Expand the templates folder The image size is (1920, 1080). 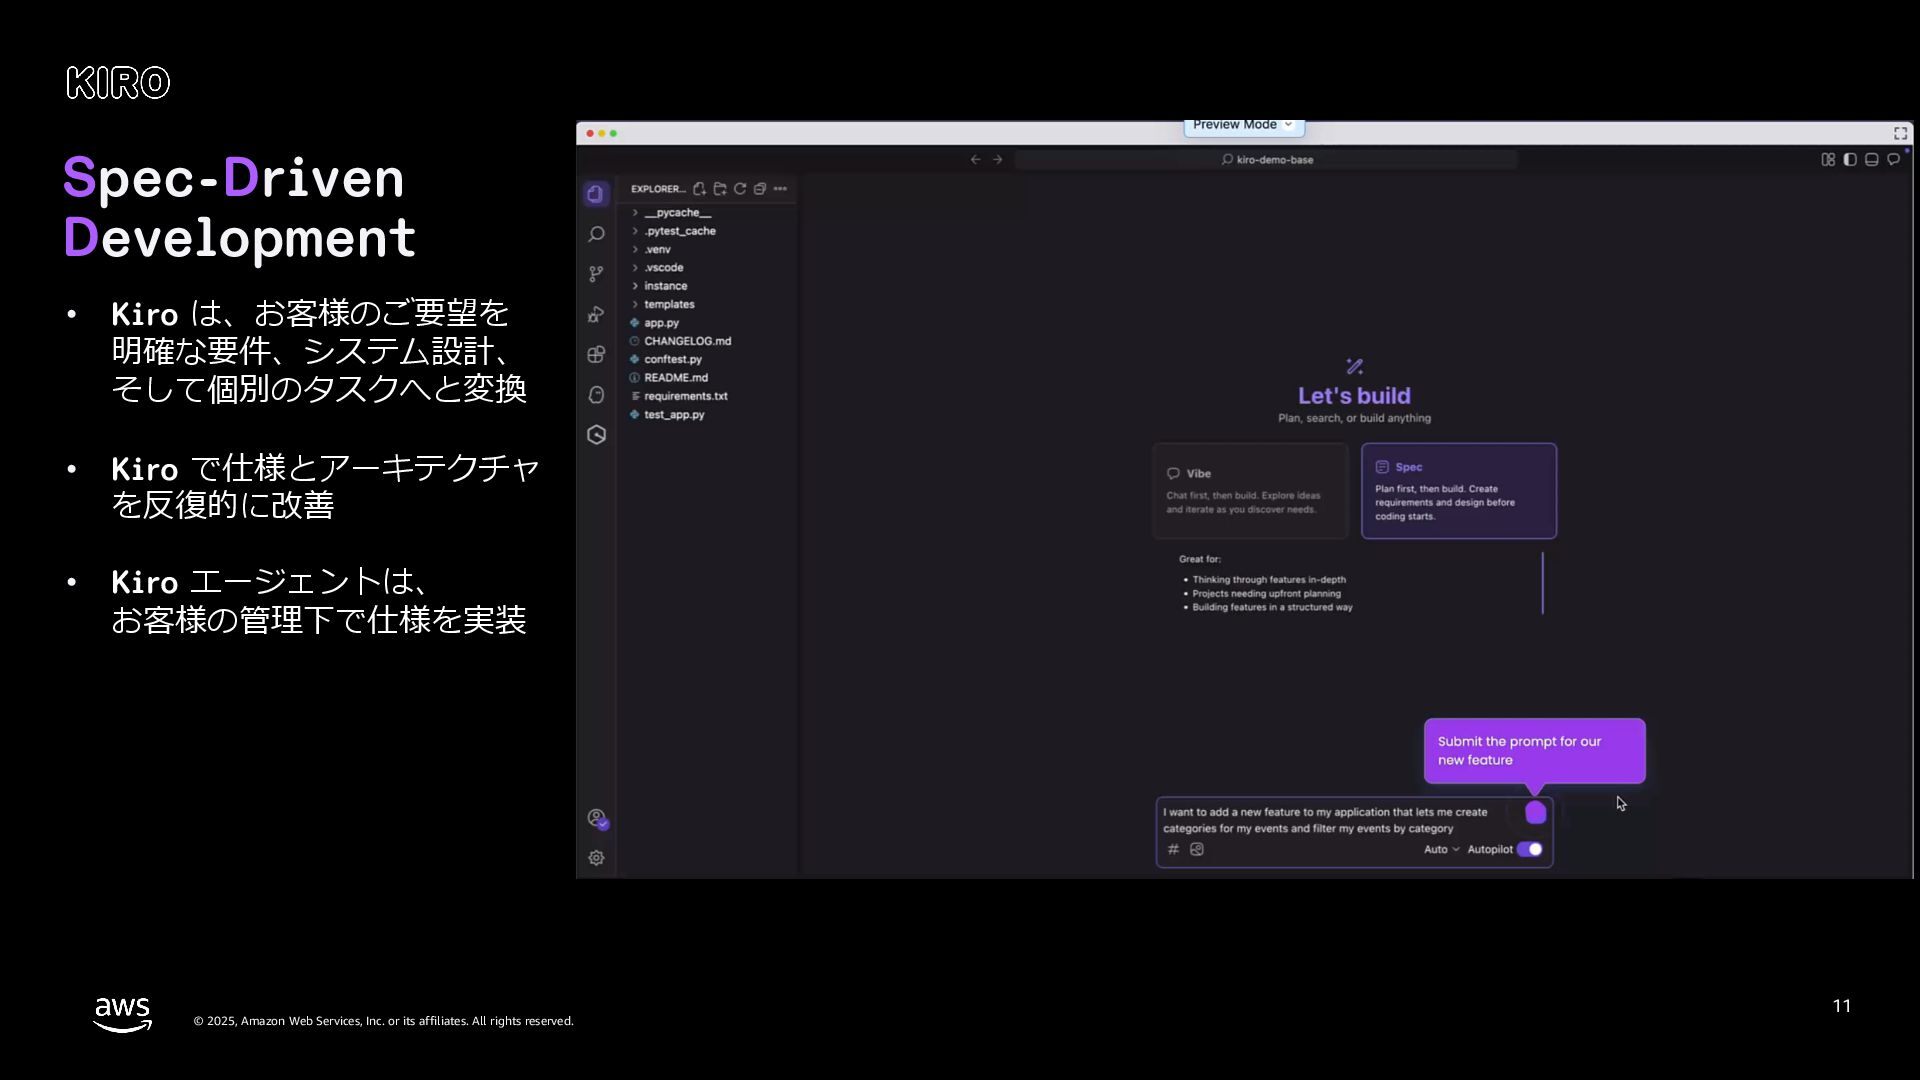point(669,304)
